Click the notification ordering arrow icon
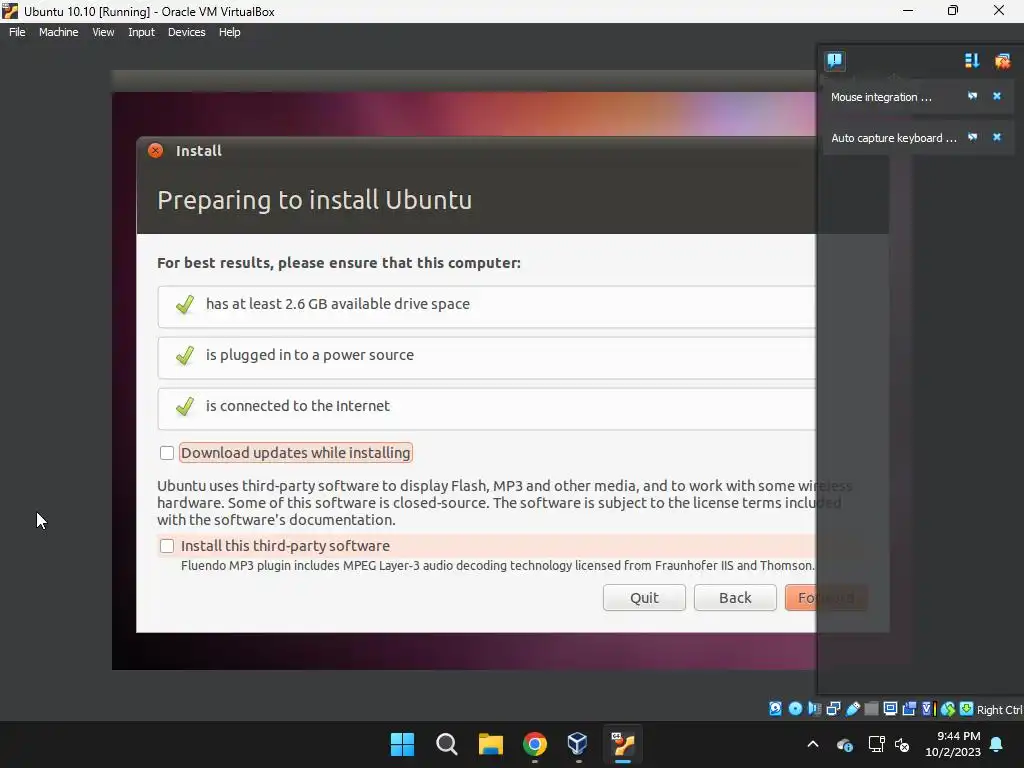The image size is (1024, 768). 972,61
